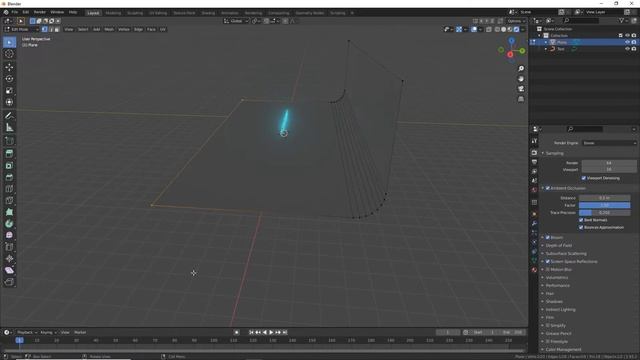Select the Loop Cut tool

(9, 189)
